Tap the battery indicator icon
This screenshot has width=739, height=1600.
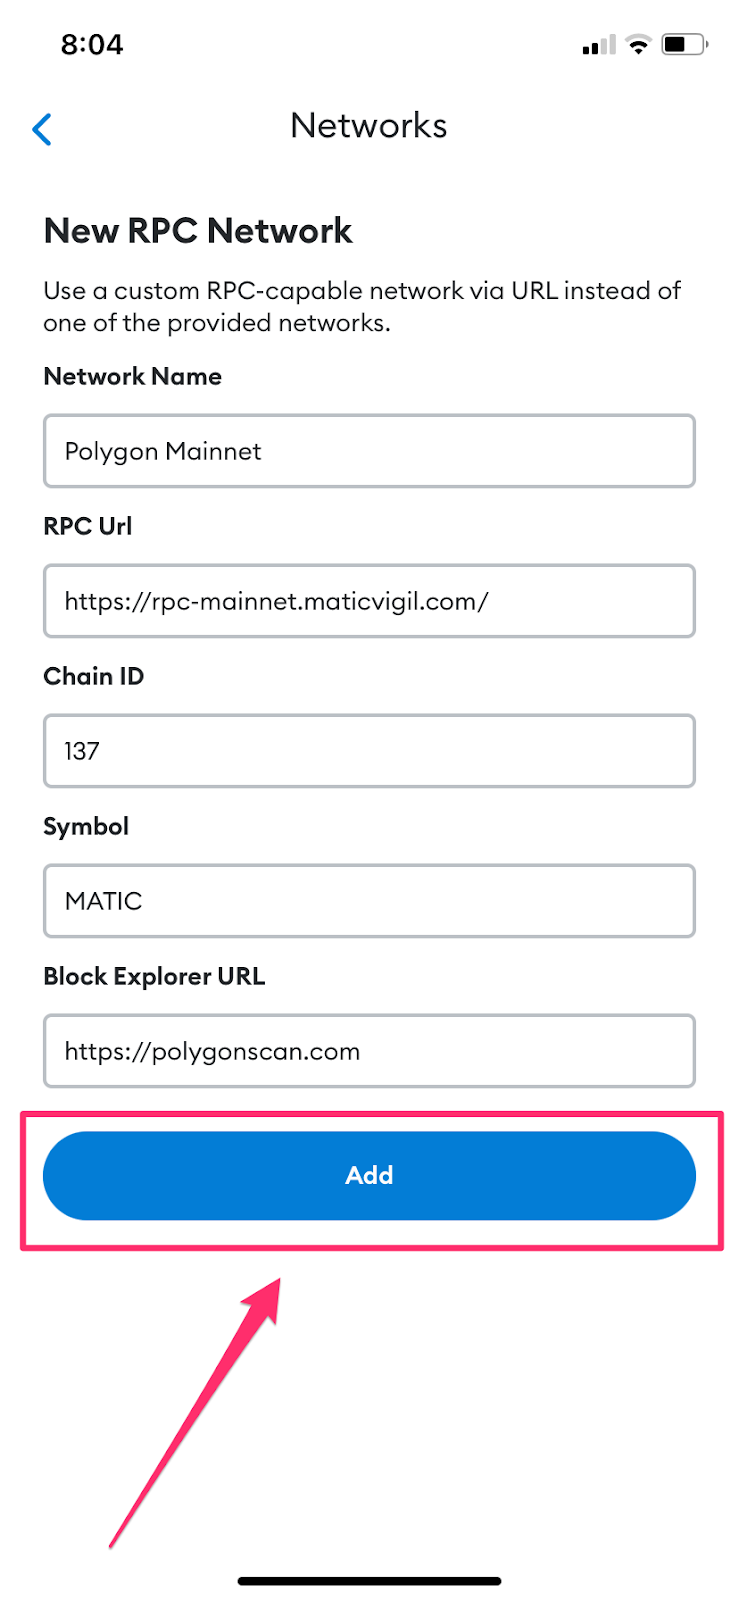pos(684,45)
